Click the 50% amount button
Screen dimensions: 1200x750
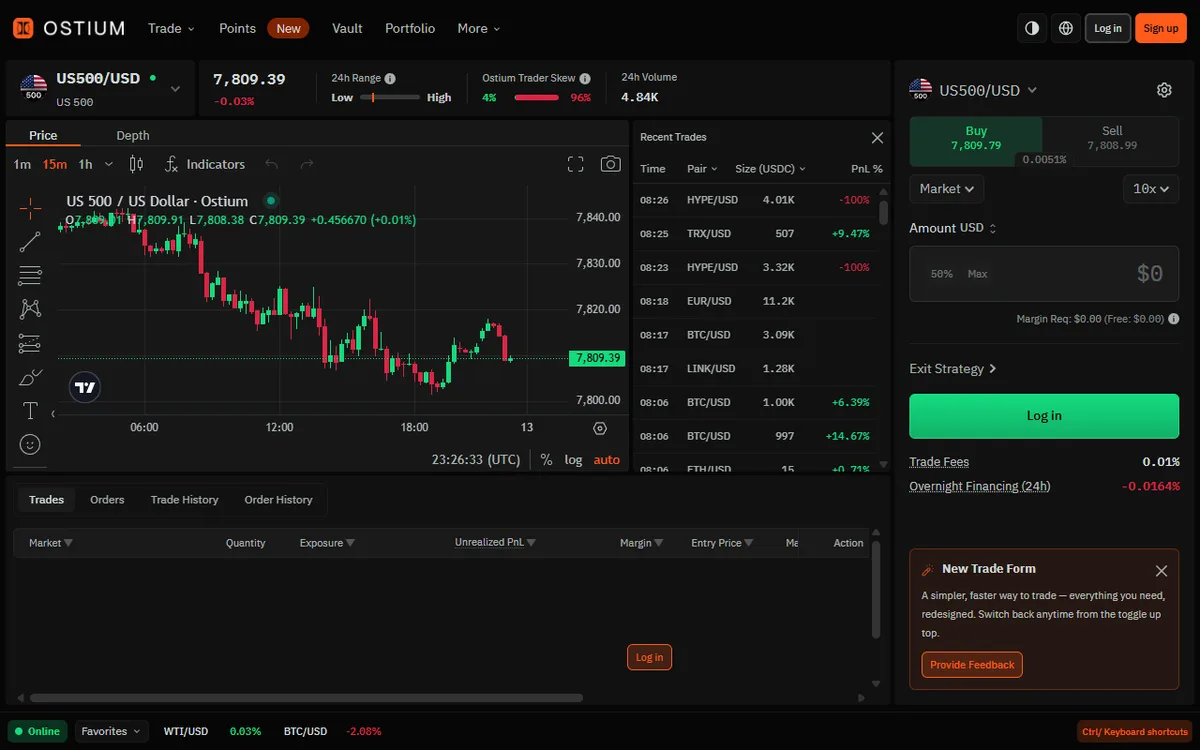tap(941, 274)
